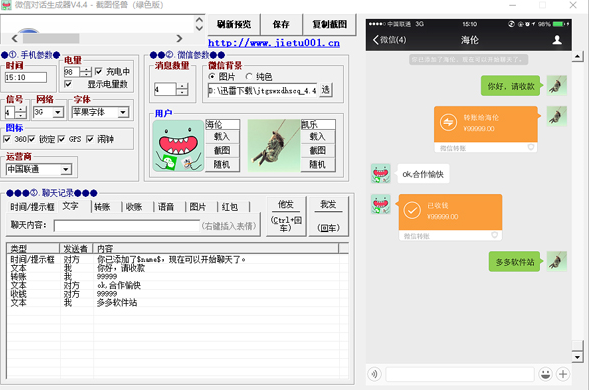Click the 他发 (Ctrl+回车) button
Image resolution: width=589 pixels, height=390 pixels.
click(x=286, y=216)
